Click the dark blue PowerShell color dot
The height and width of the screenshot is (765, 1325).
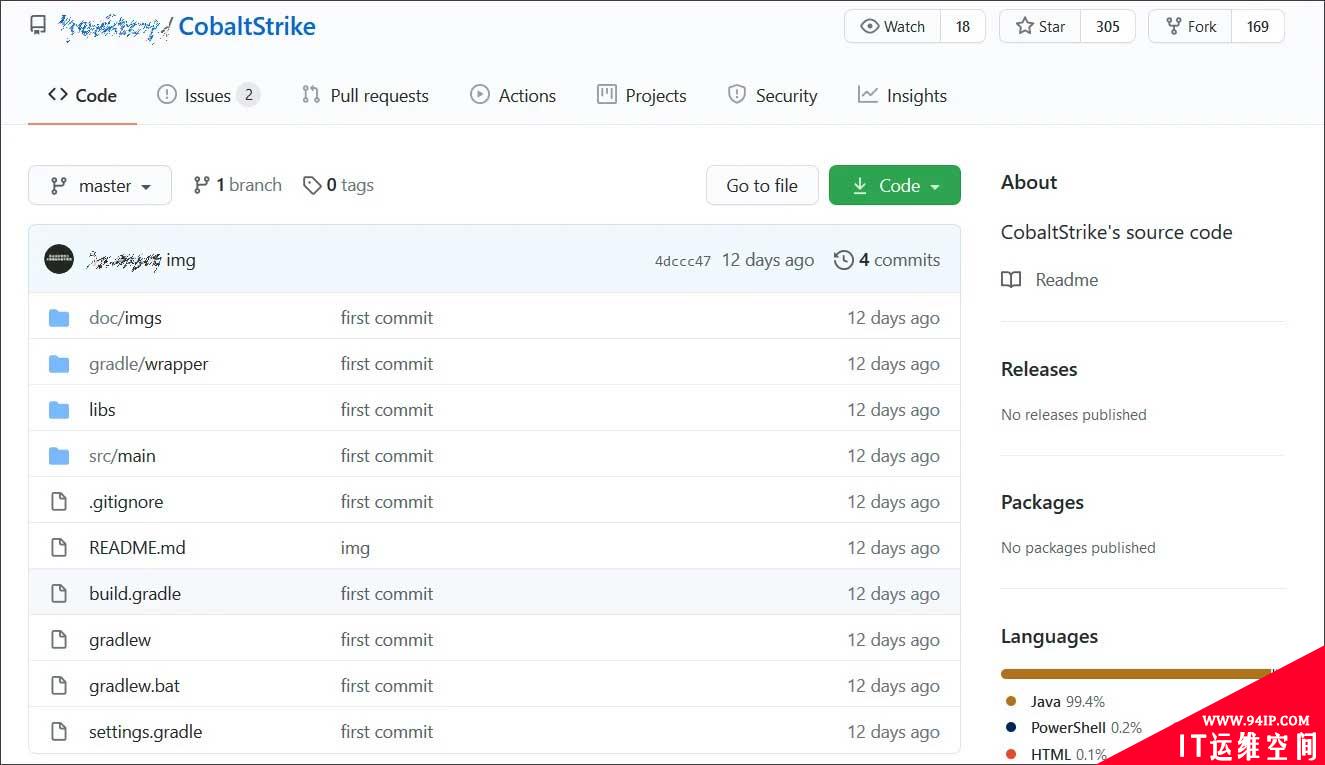click(1011, 728)
